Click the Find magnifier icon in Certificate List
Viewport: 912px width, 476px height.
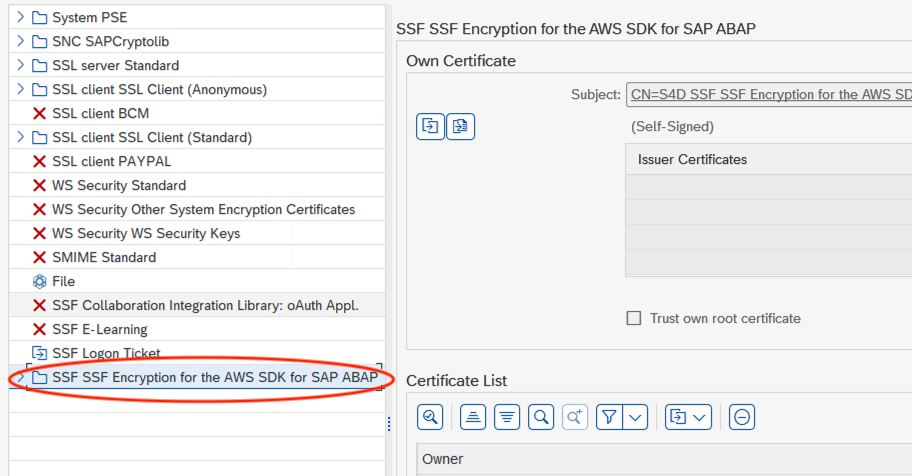tap(541, 417)
